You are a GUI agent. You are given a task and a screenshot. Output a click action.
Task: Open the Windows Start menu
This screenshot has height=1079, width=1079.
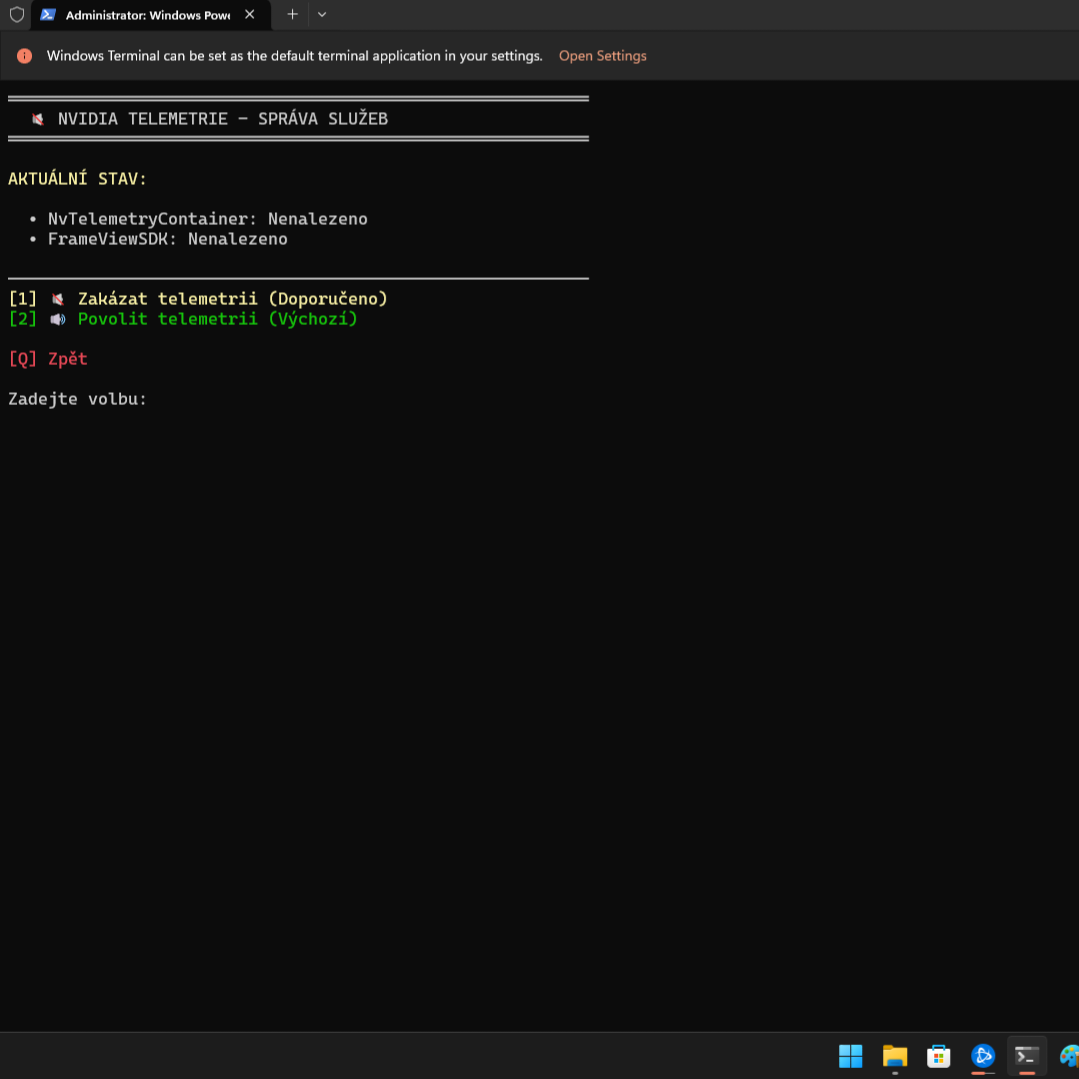point(850,1056)
